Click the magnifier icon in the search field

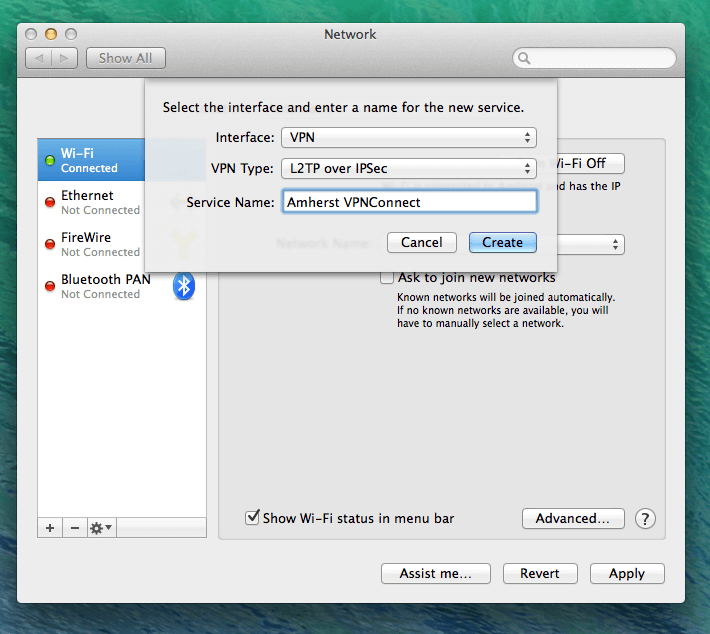(x=524, y=58)
